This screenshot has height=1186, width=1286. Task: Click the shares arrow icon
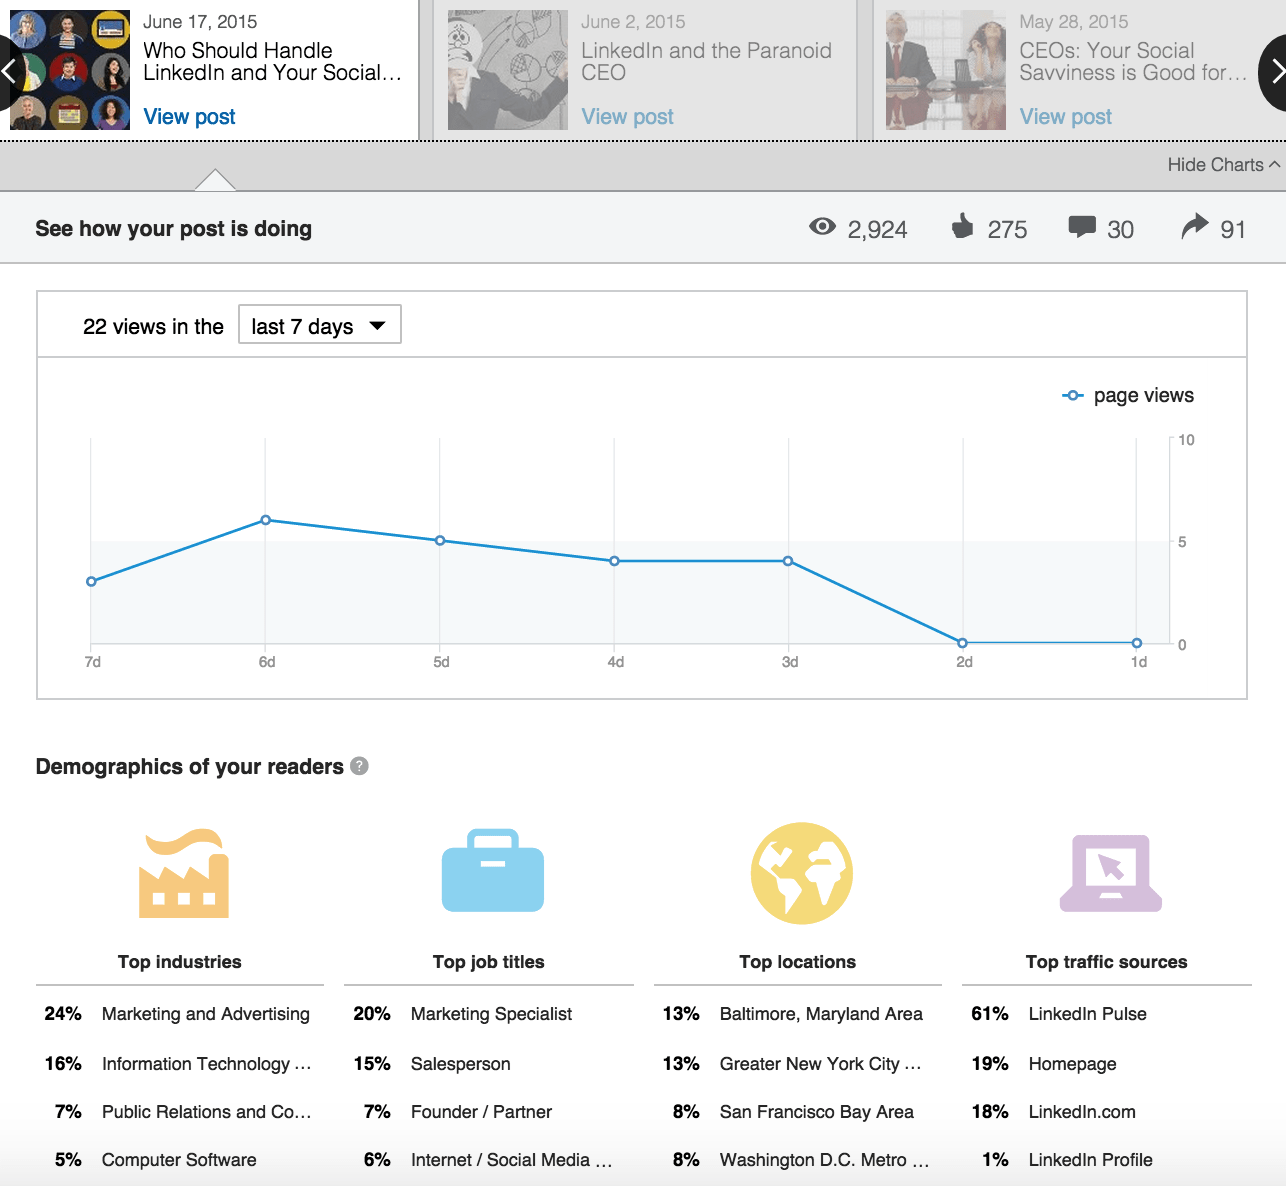click(1195, 226)
